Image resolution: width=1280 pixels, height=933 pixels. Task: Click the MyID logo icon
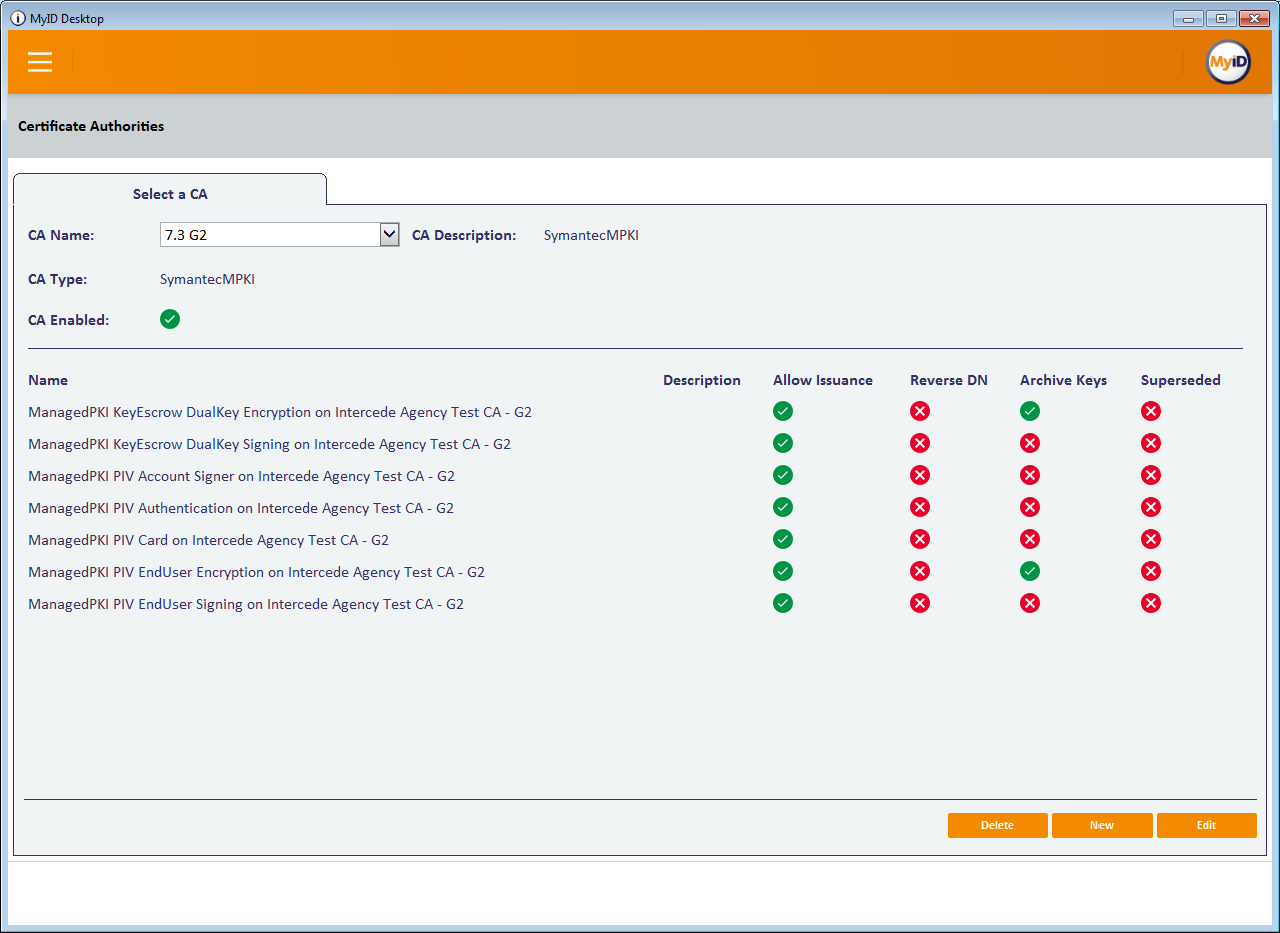(x=1228, y=62)
